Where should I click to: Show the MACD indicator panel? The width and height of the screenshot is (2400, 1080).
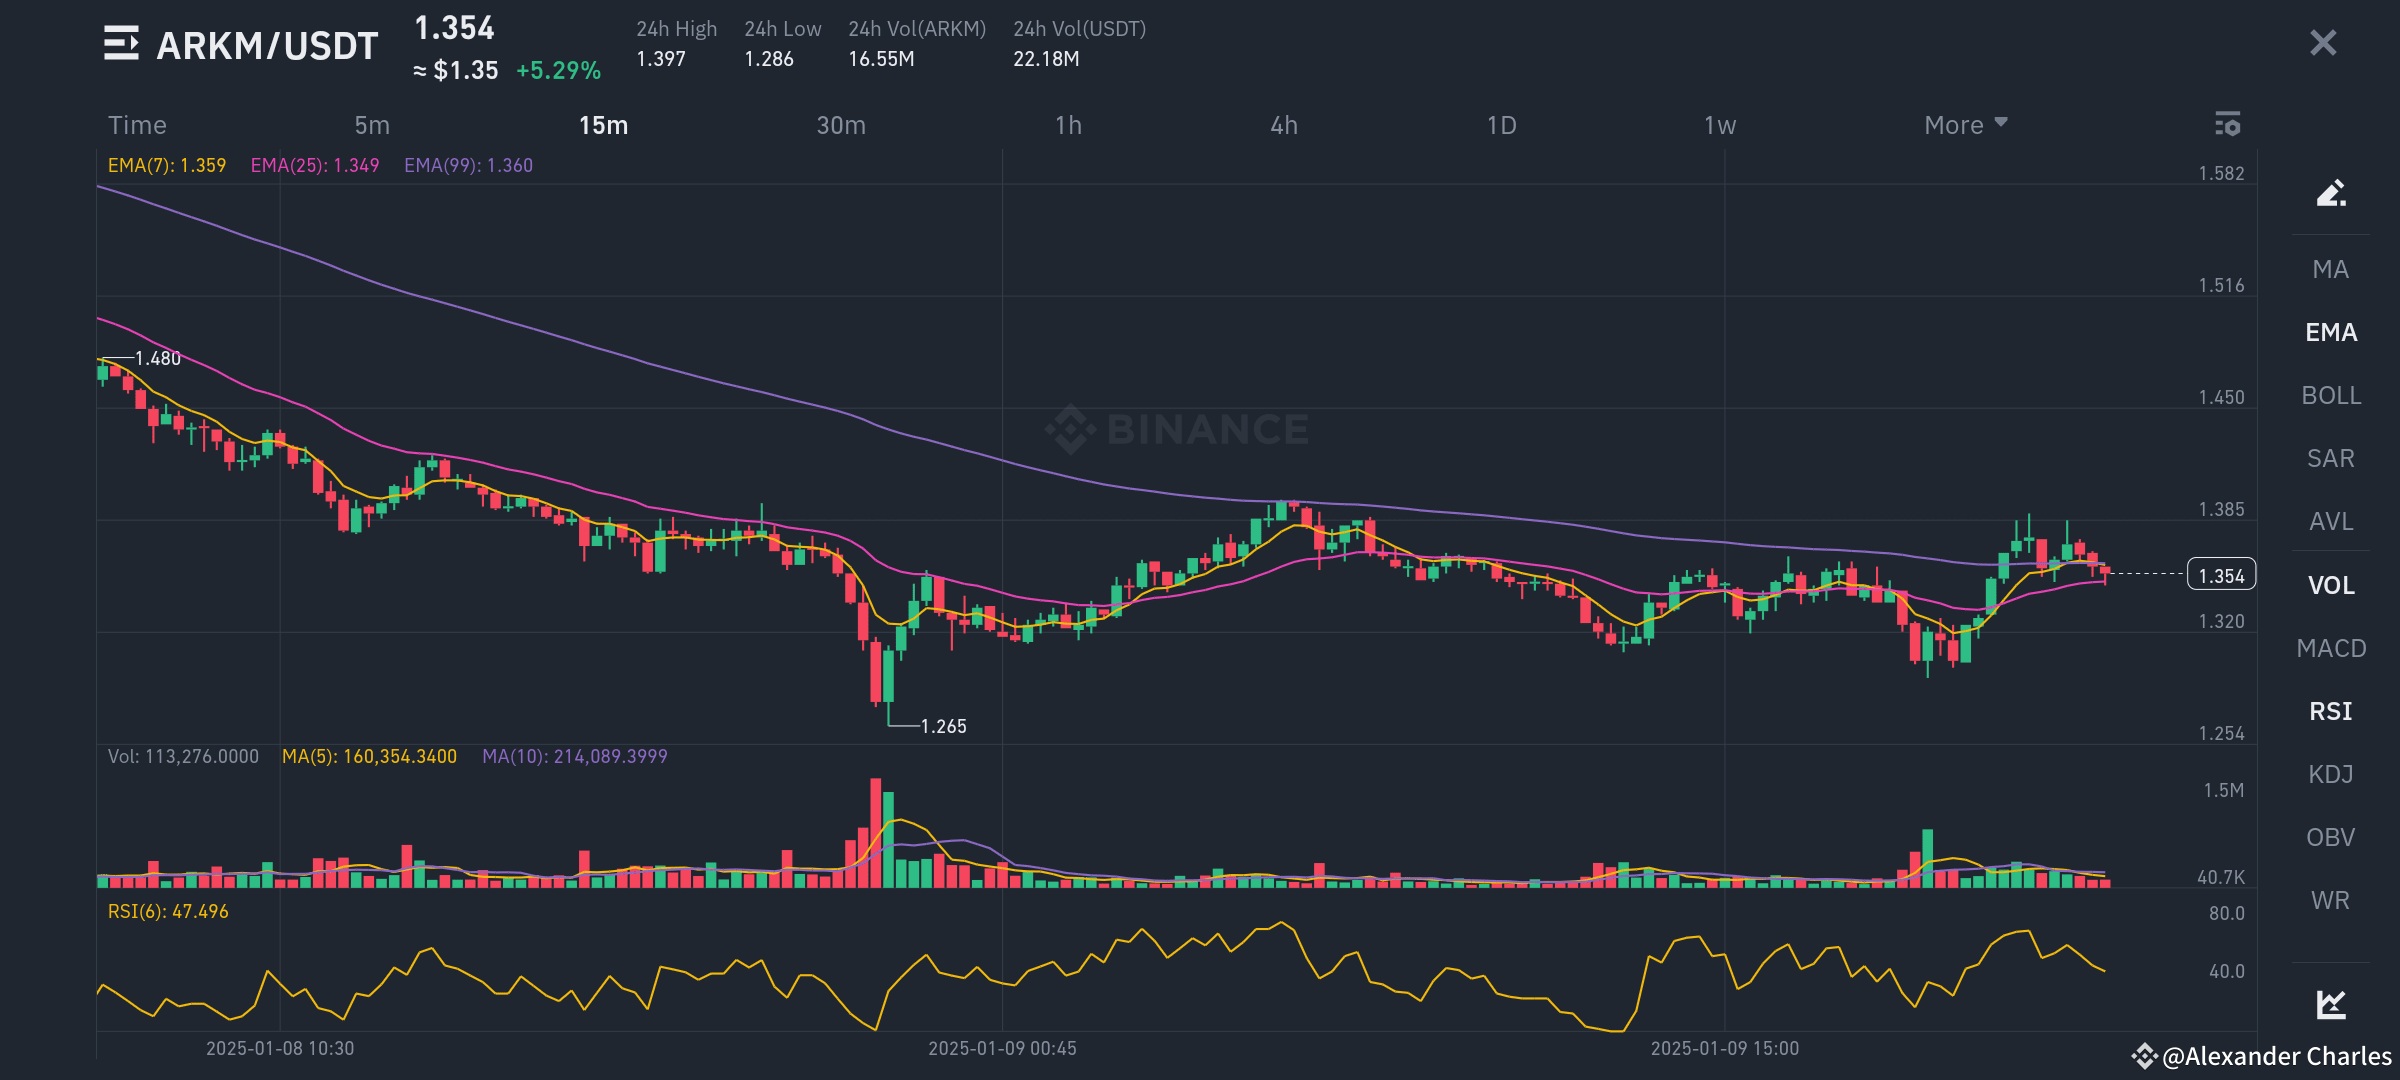[x=2330, y=648]
